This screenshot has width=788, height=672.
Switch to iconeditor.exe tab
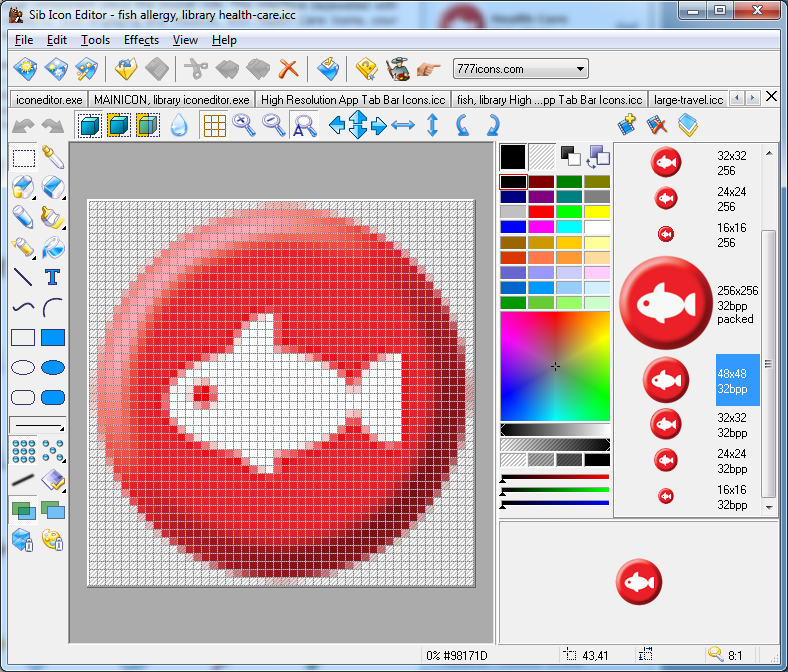[49, 100]
